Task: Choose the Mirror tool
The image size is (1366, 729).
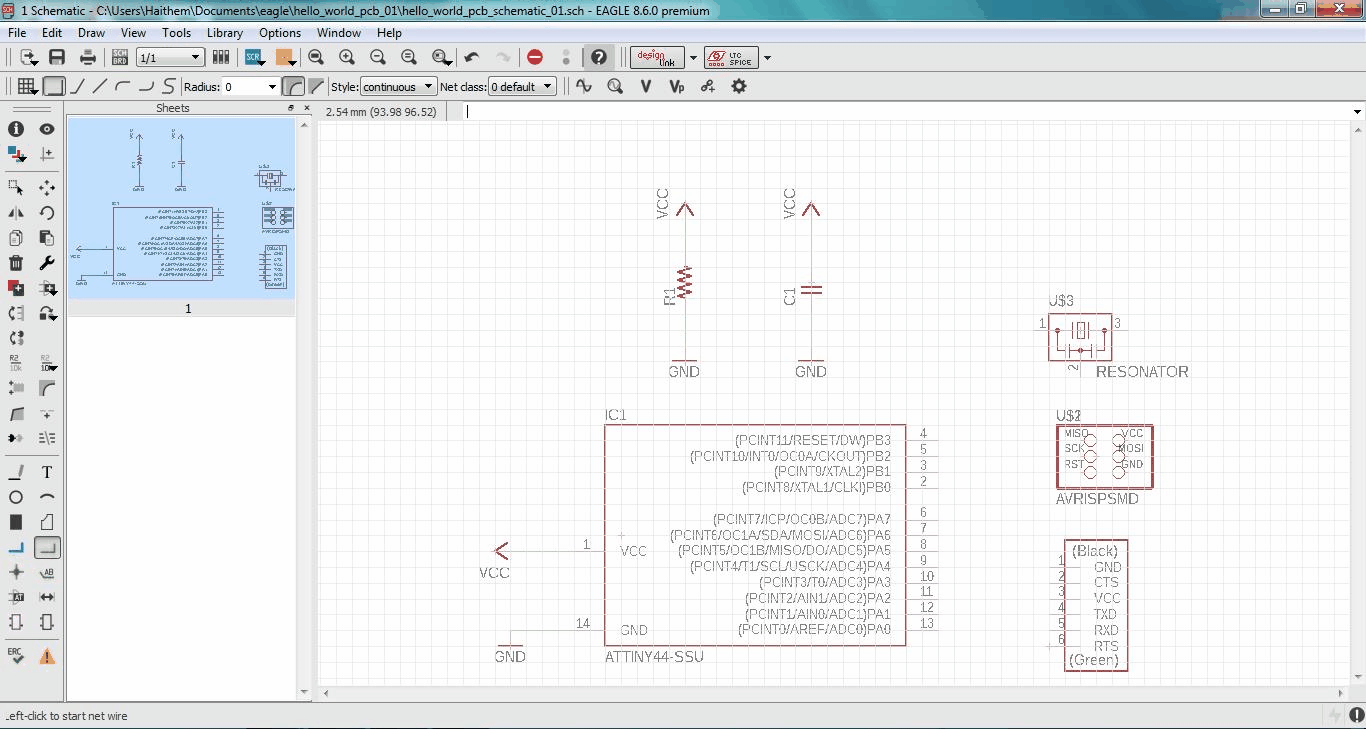Action: [16, 213]
